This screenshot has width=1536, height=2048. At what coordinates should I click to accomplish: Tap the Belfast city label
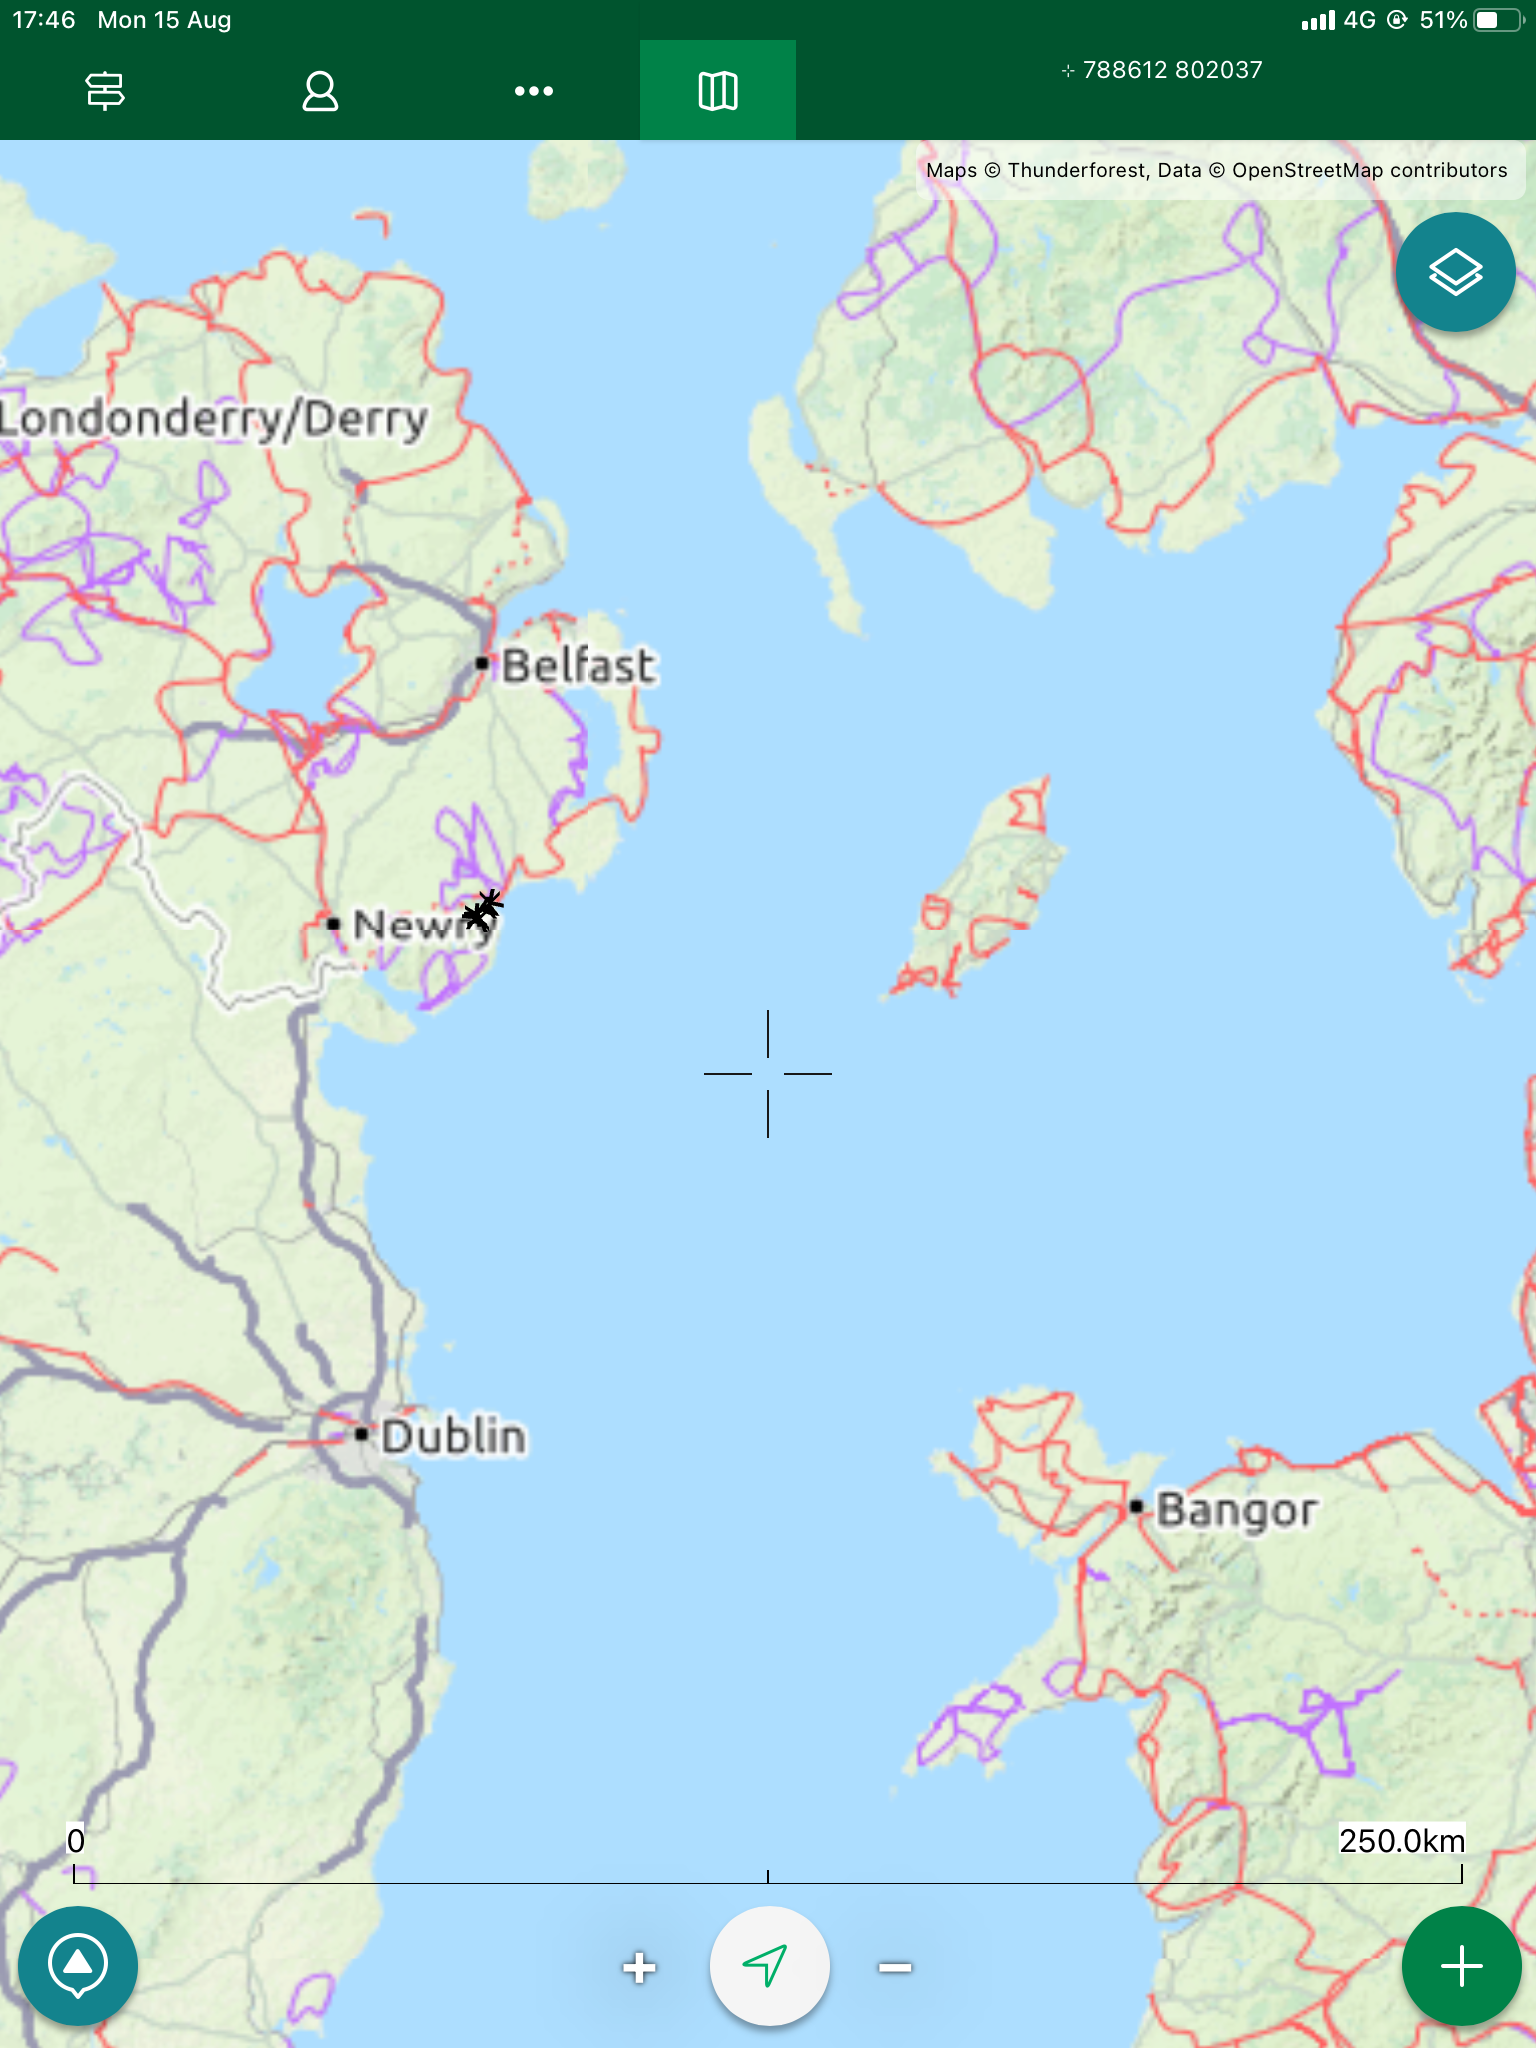point(578,665)
